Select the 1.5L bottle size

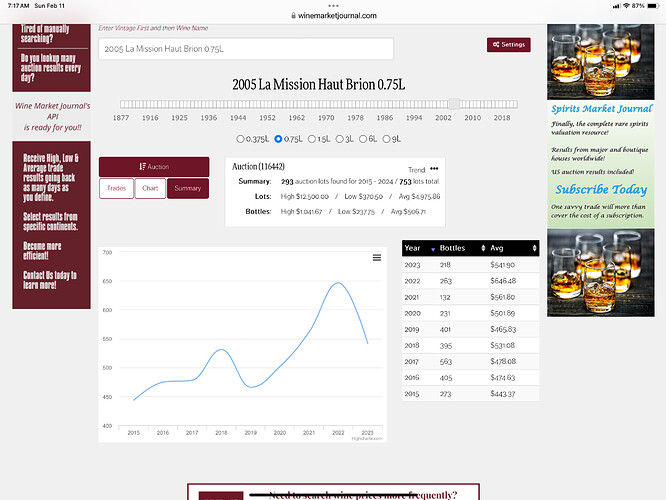tap(311, 139)
